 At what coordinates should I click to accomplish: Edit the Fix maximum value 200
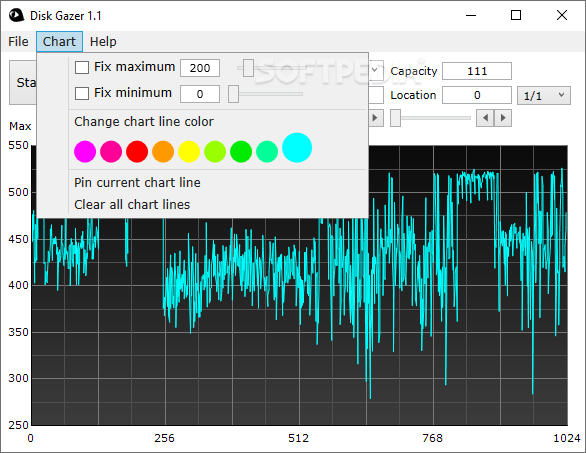pyautogui.click(x=200, y=68)
